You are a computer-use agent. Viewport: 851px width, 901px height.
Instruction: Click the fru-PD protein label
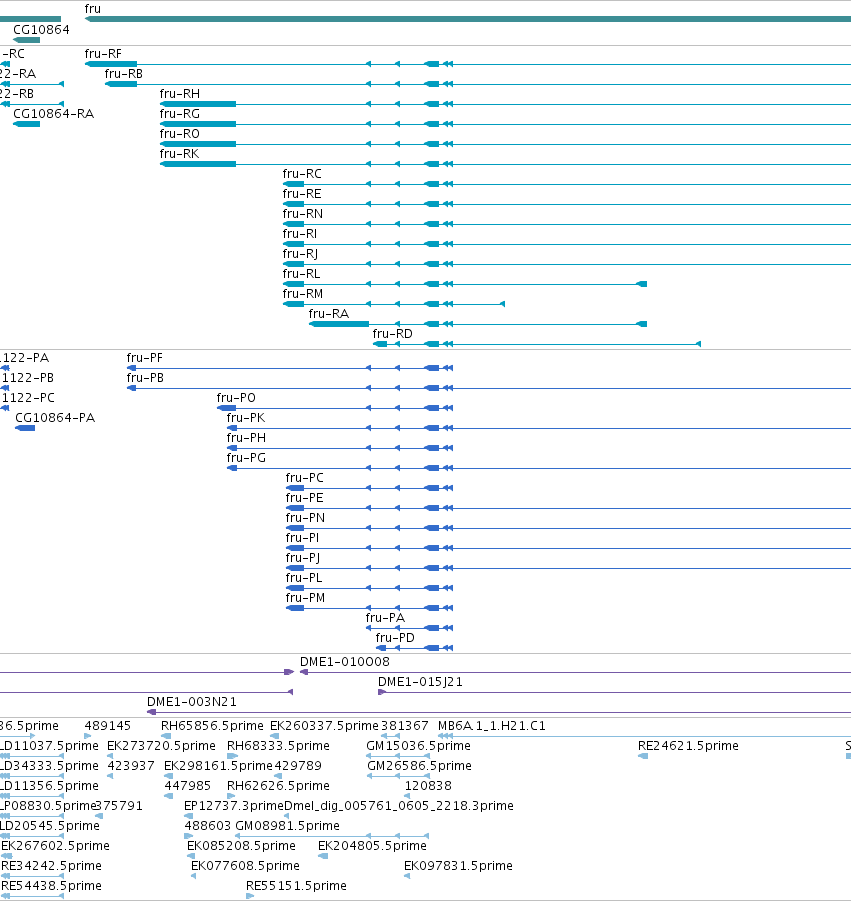[395, 638]
